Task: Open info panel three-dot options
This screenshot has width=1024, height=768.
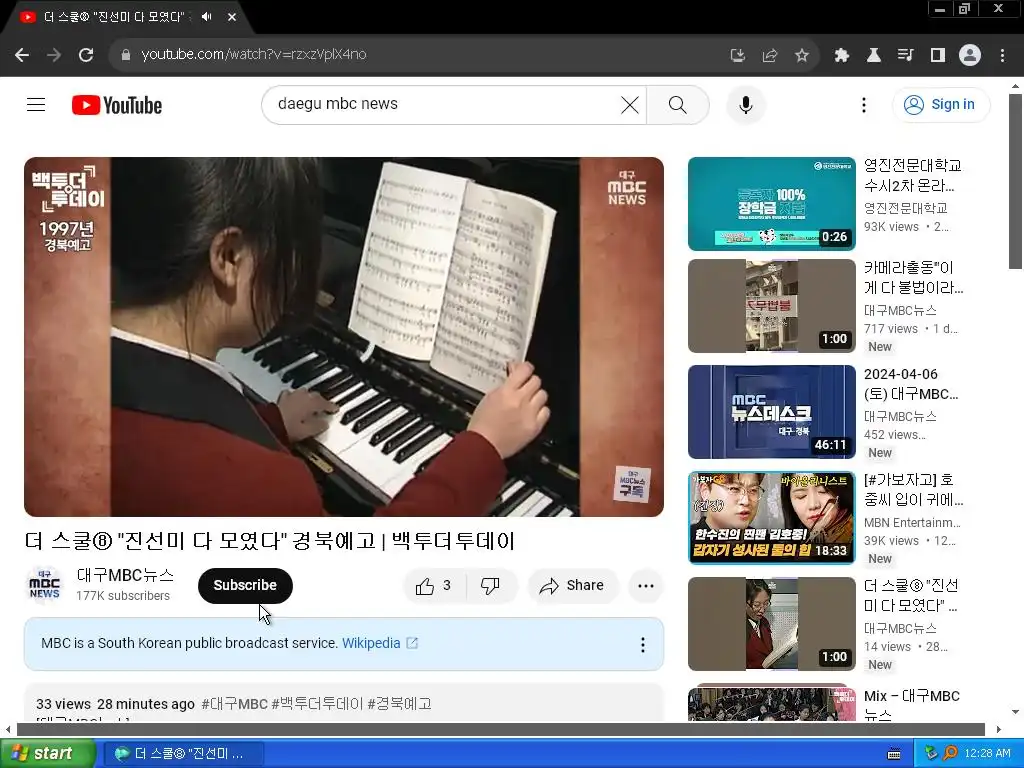Action: (x=643, y=645)
